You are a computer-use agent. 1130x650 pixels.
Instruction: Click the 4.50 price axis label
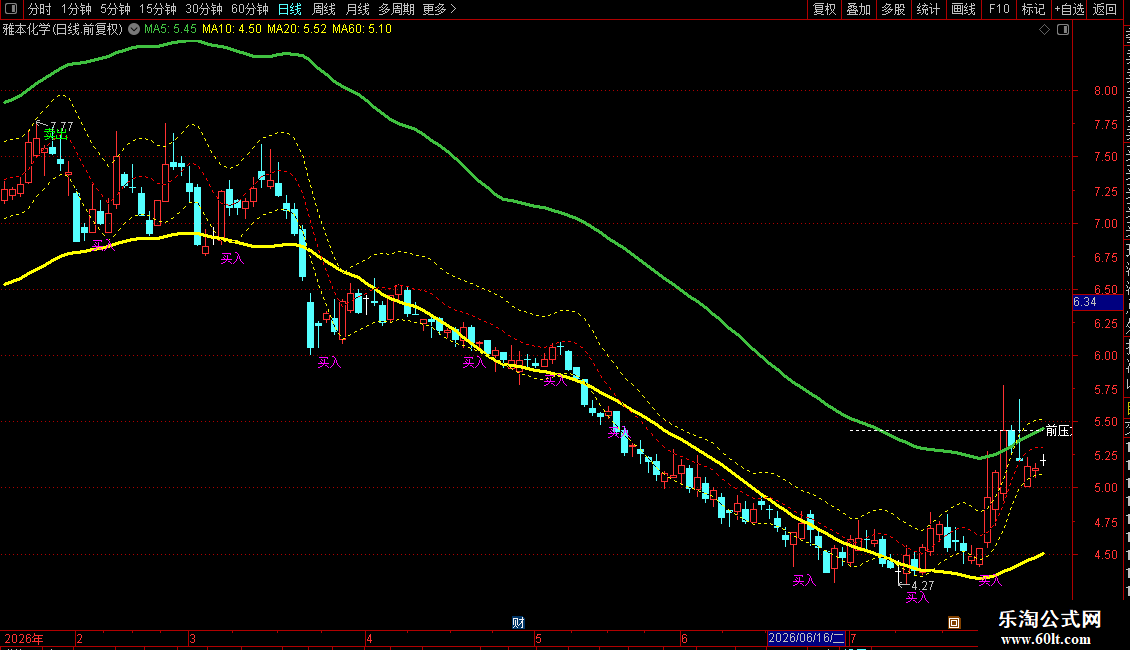(1105, 555)
